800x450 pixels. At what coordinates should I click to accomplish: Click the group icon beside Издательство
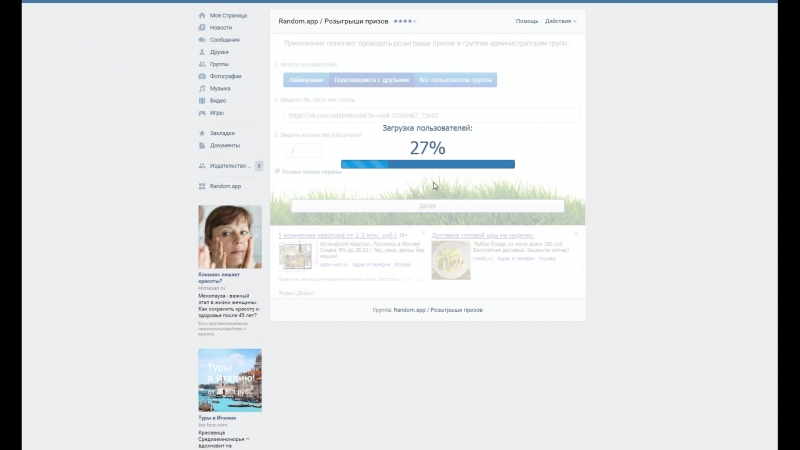pyautogui.click(x=202, y=166)
